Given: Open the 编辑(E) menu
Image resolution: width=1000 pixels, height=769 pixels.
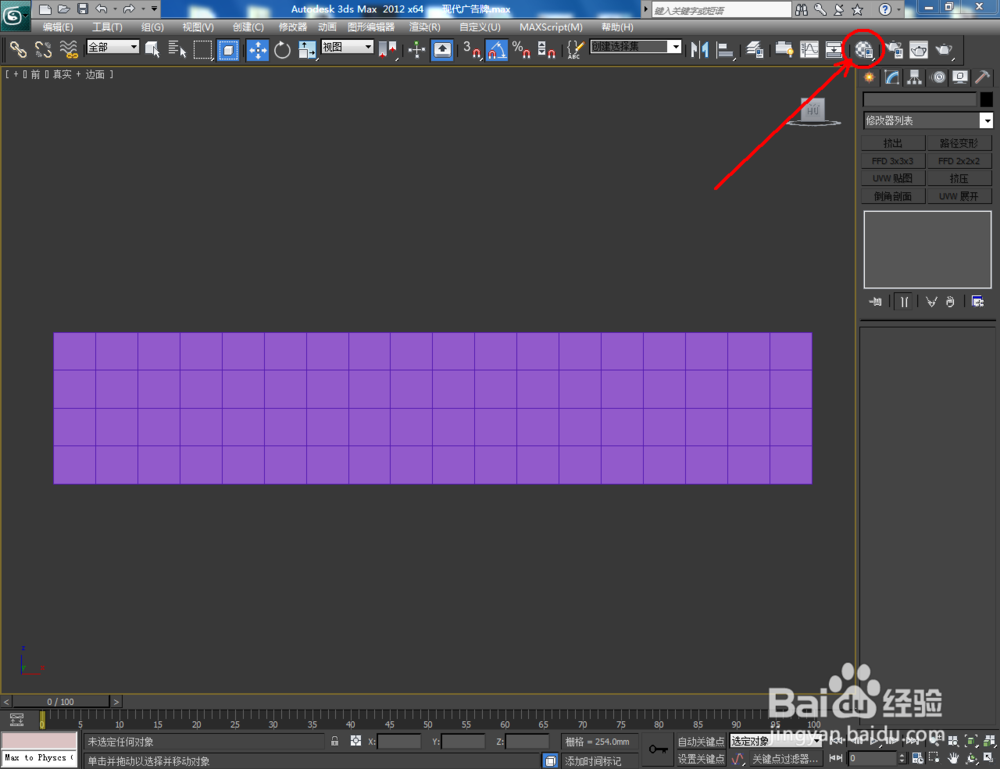Looking at the screenshot, I should point(58,27).
